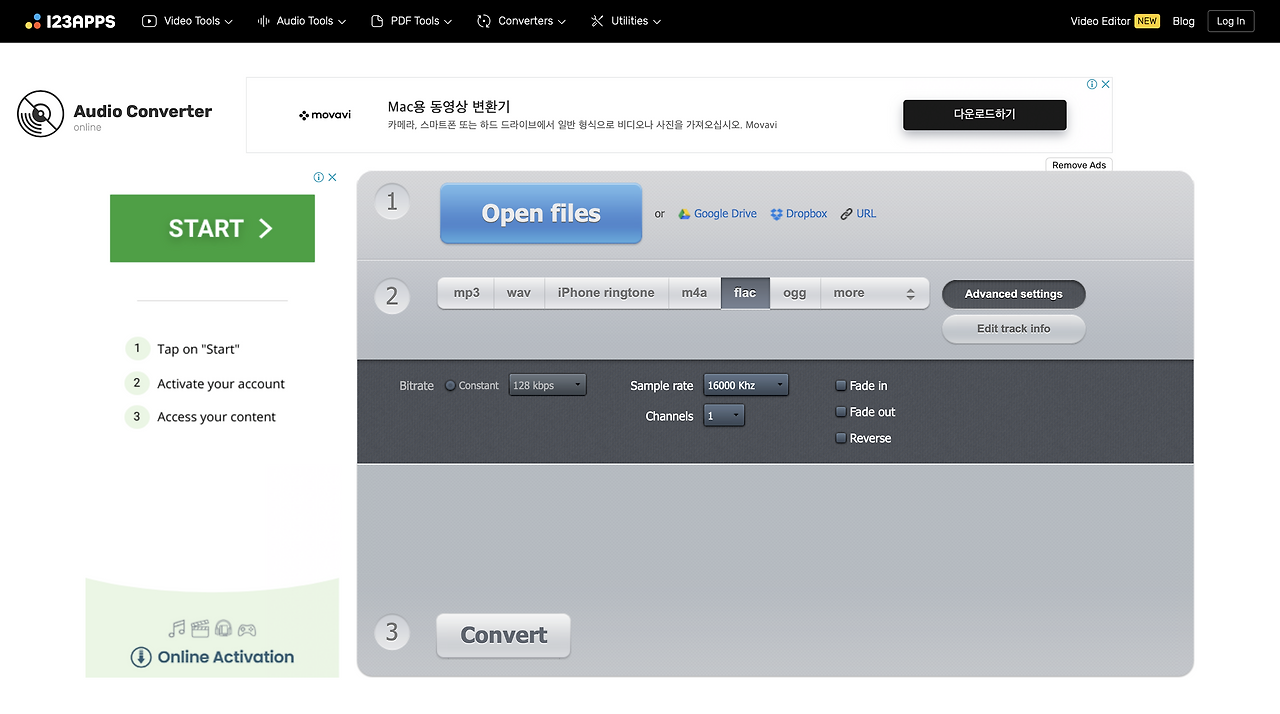1280x714 pixels.
Task: Switch to the mp3 output format
Action: [465, 292]
